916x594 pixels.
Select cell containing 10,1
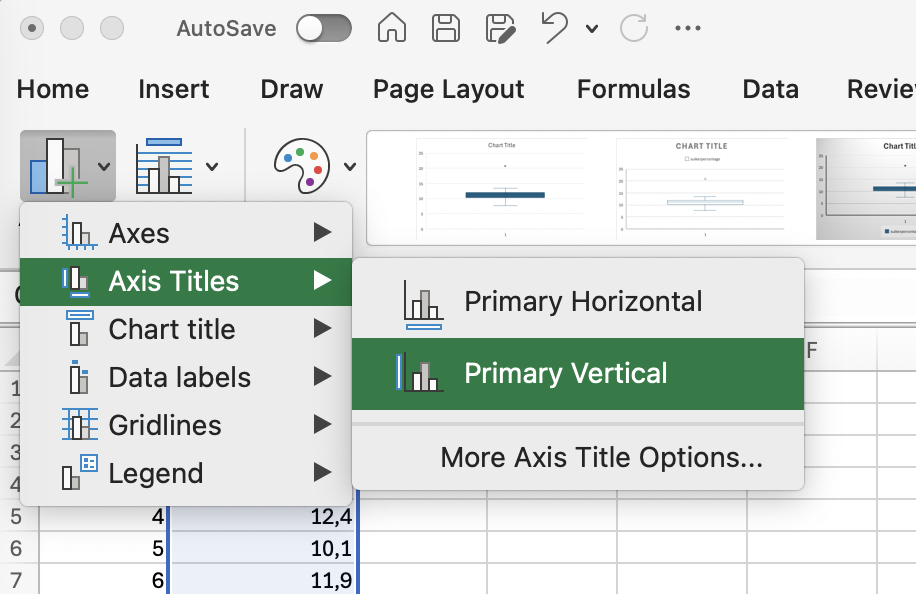coord(263,548)
